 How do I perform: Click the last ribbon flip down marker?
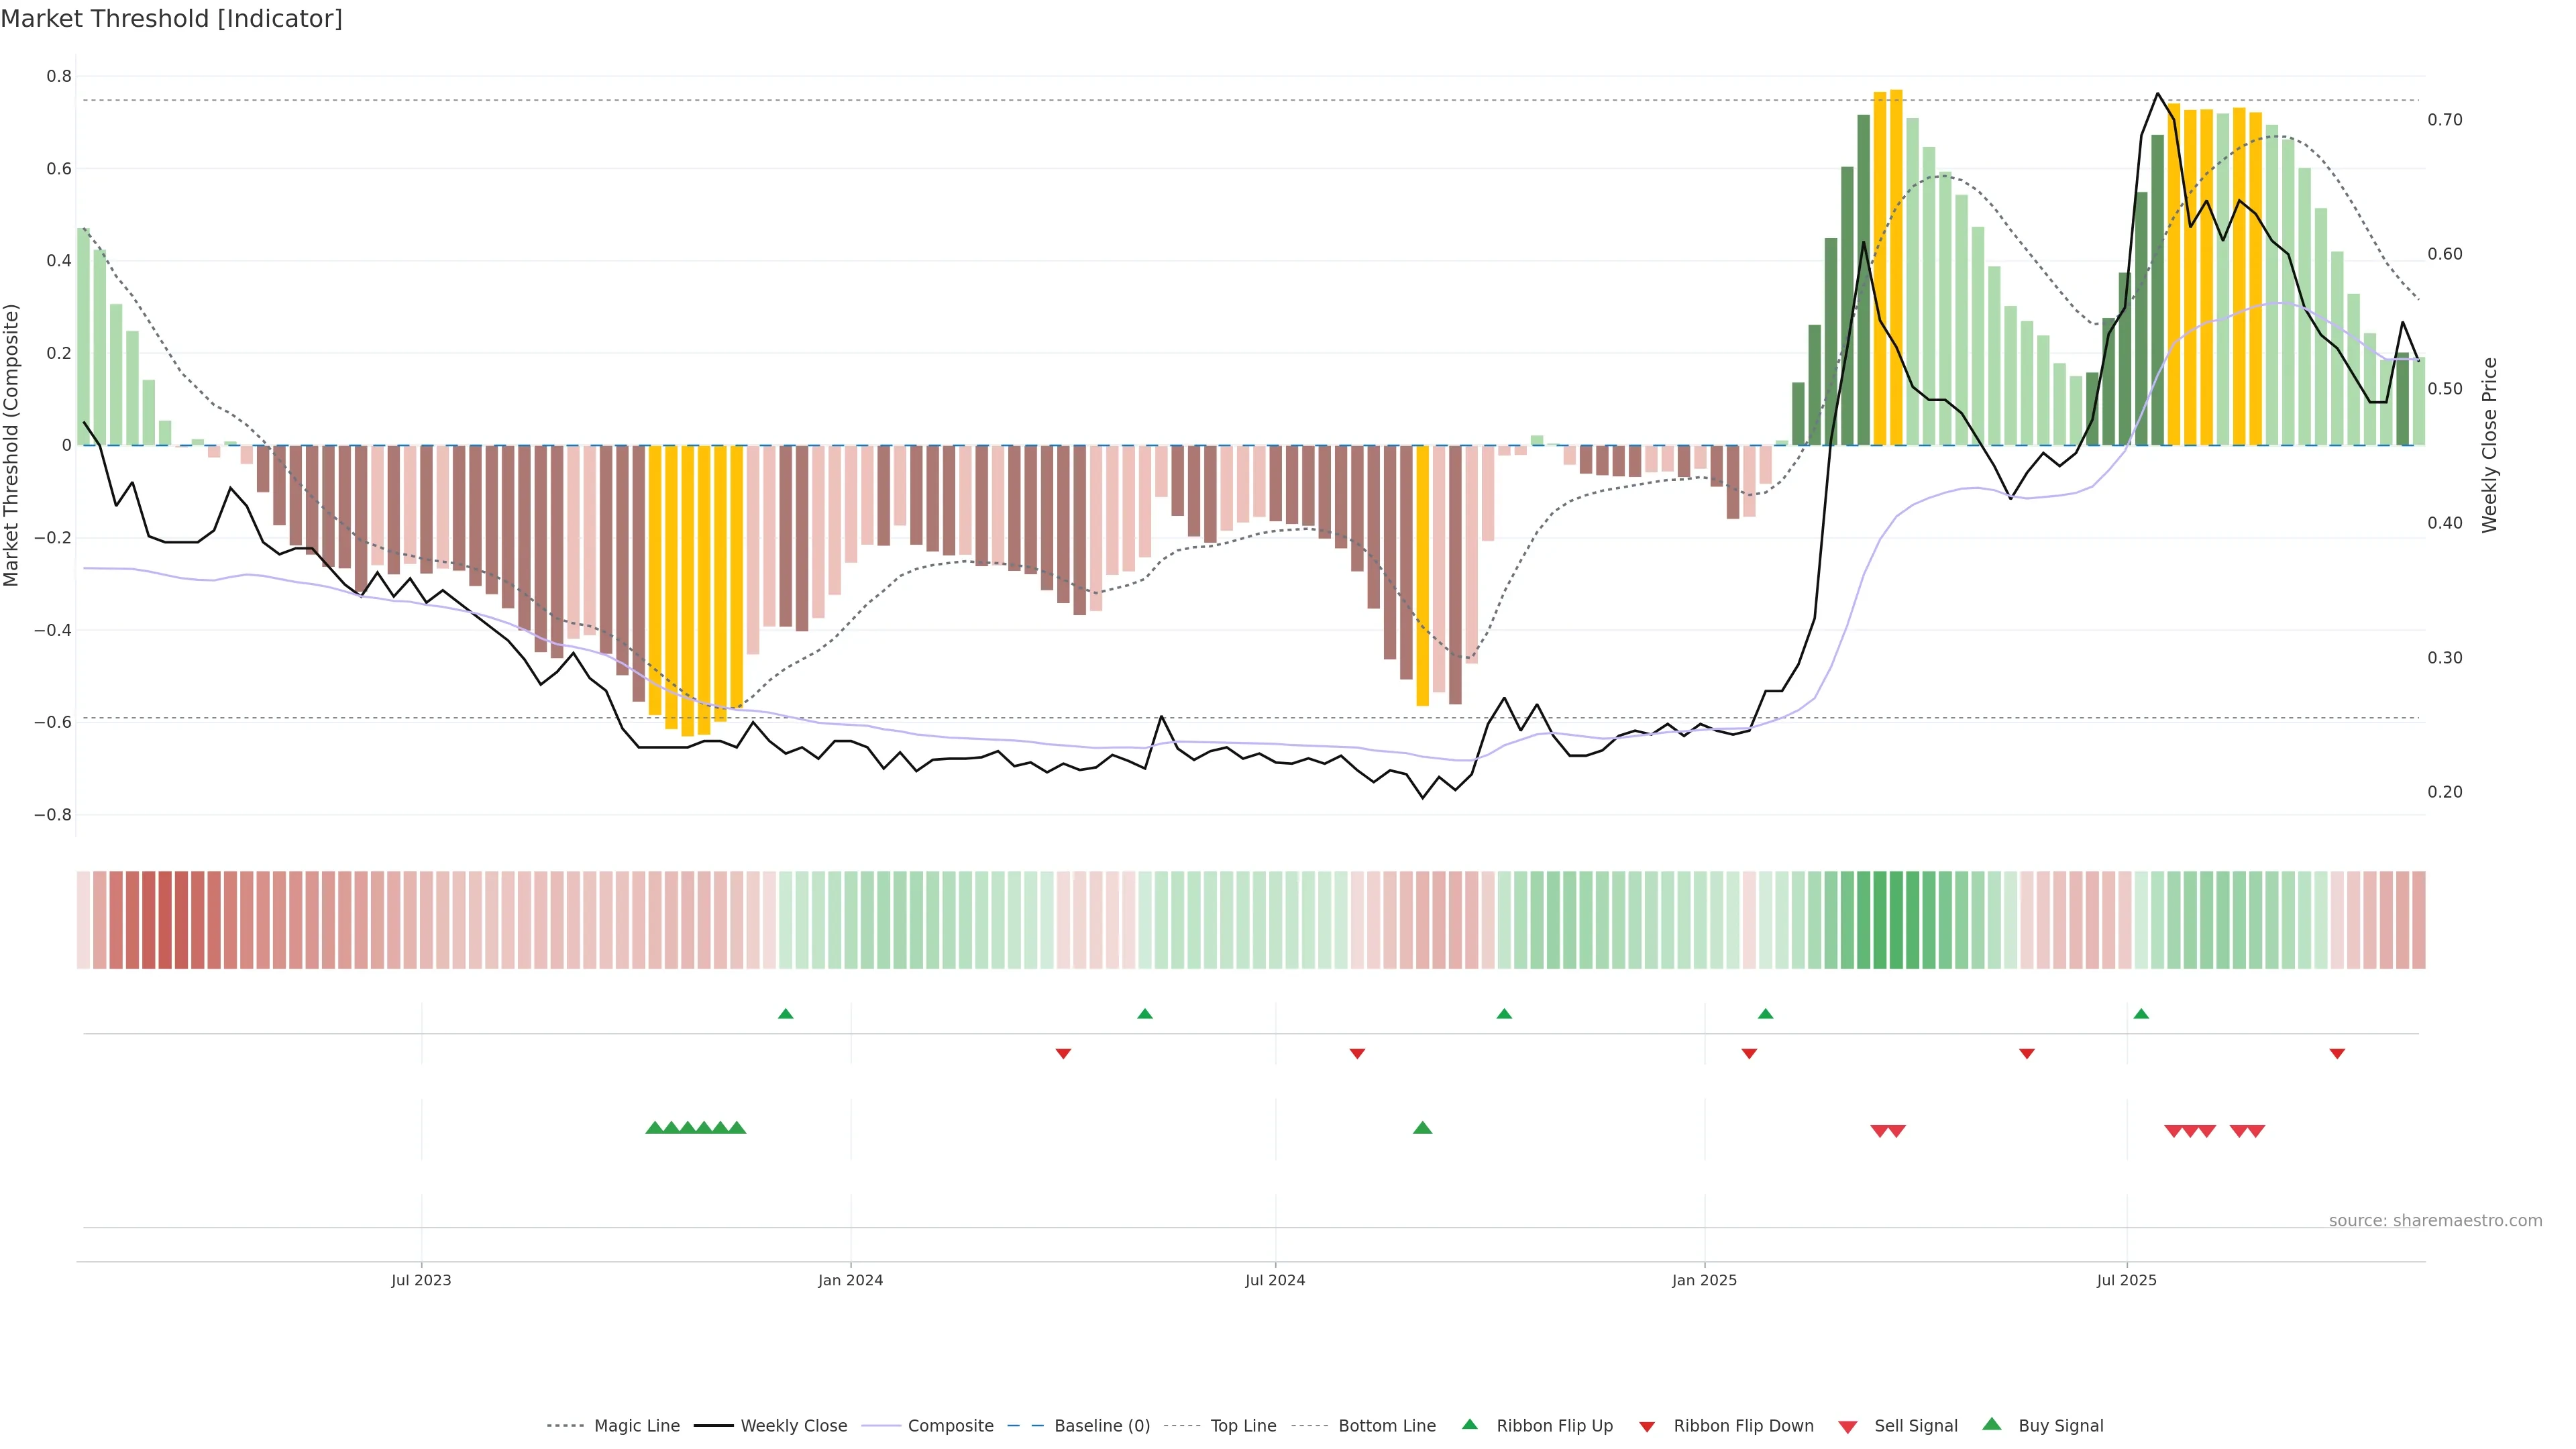[2337, 1053]
